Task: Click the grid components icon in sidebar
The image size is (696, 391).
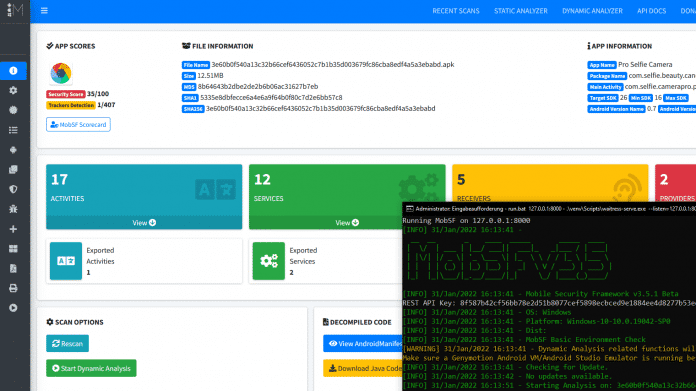Action: 13,249
